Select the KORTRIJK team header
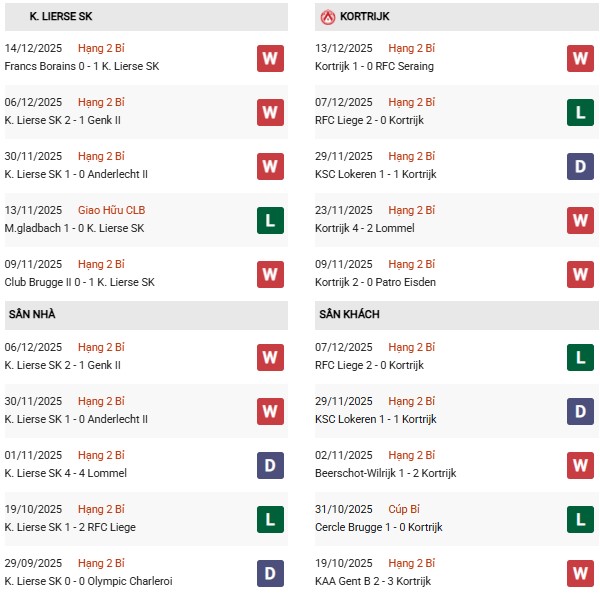Viewport: 600px width, 594px height. [x=365, y=17]
